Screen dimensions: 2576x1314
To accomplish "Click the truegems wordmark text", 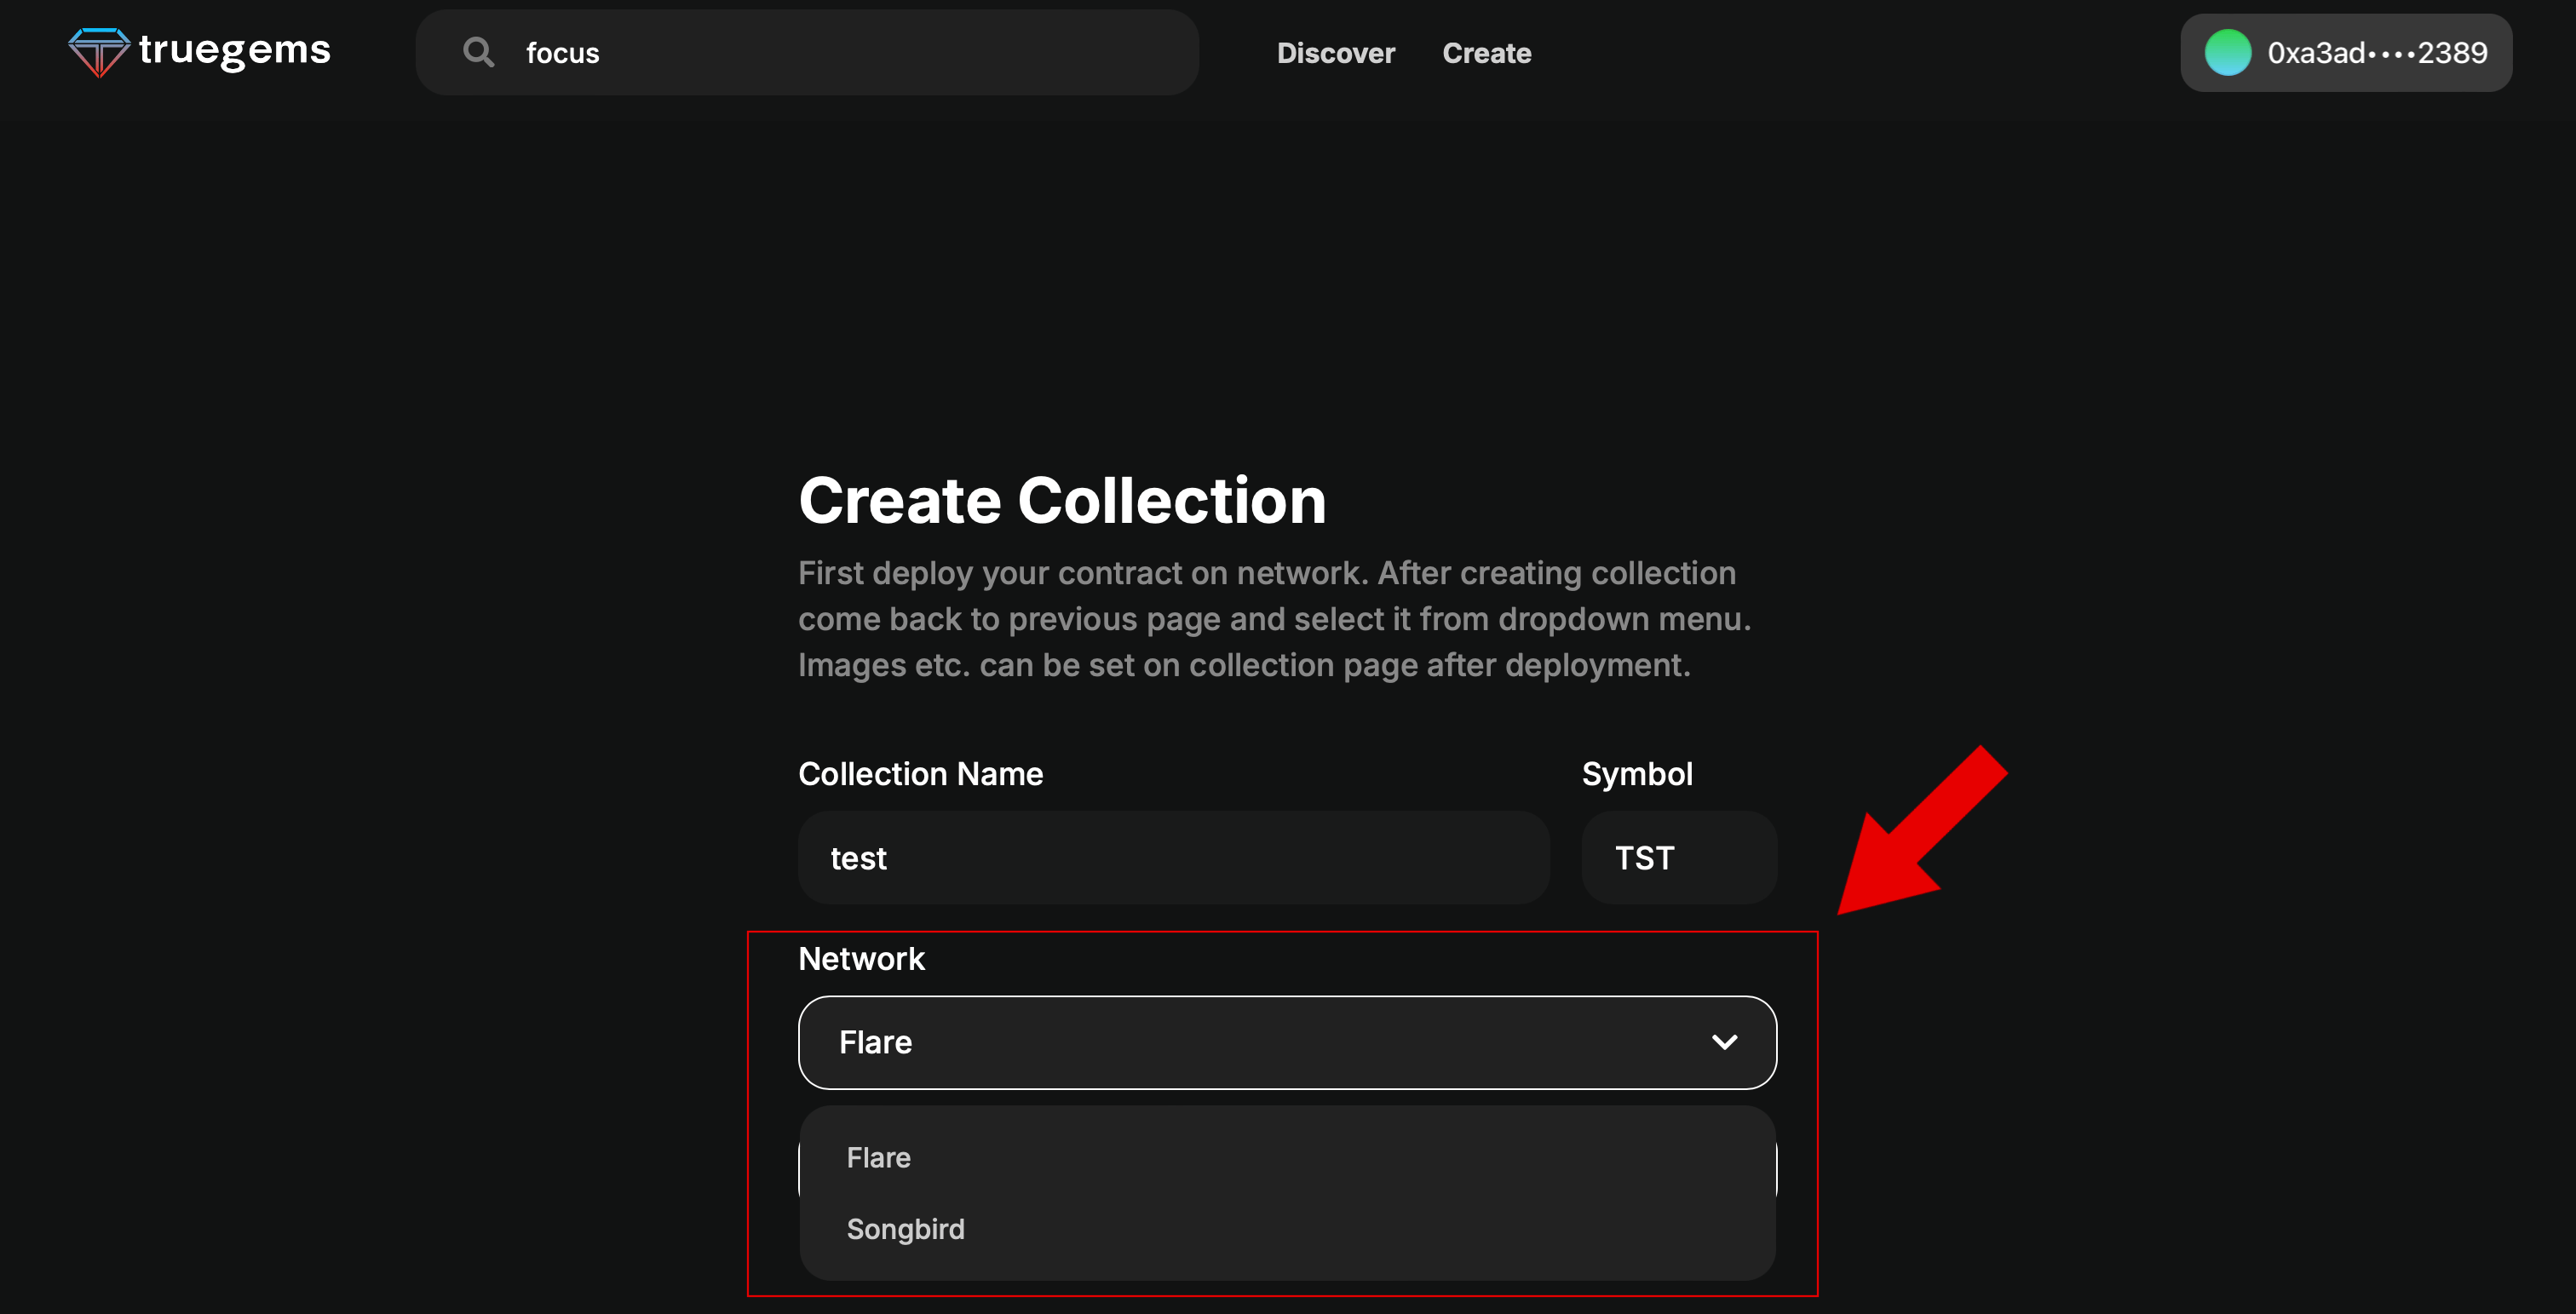I will 234,50.
